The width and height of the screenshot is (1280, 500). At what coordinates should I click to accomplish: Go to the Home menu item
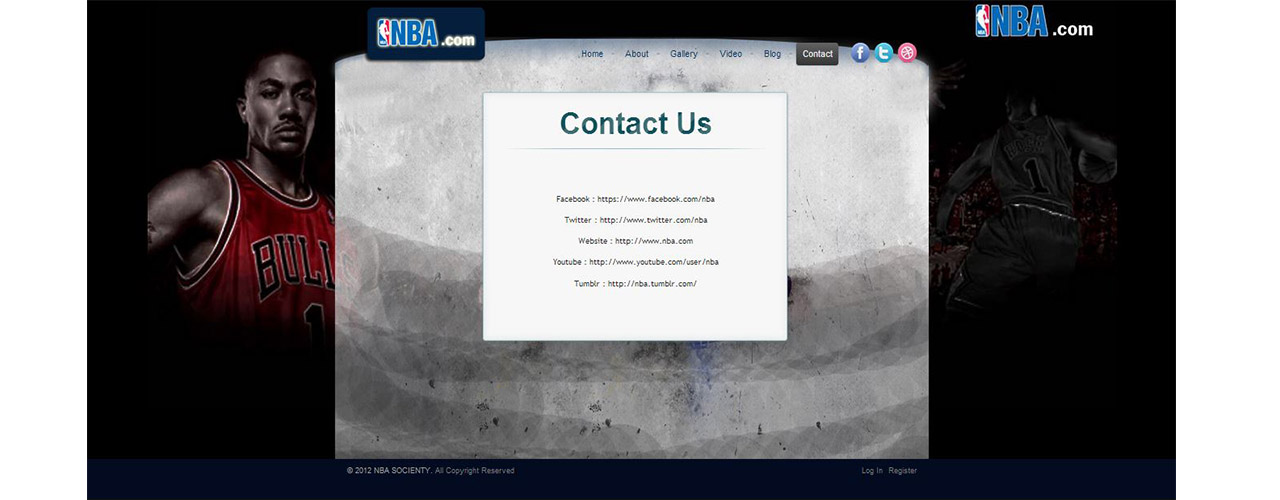[592, 54]
